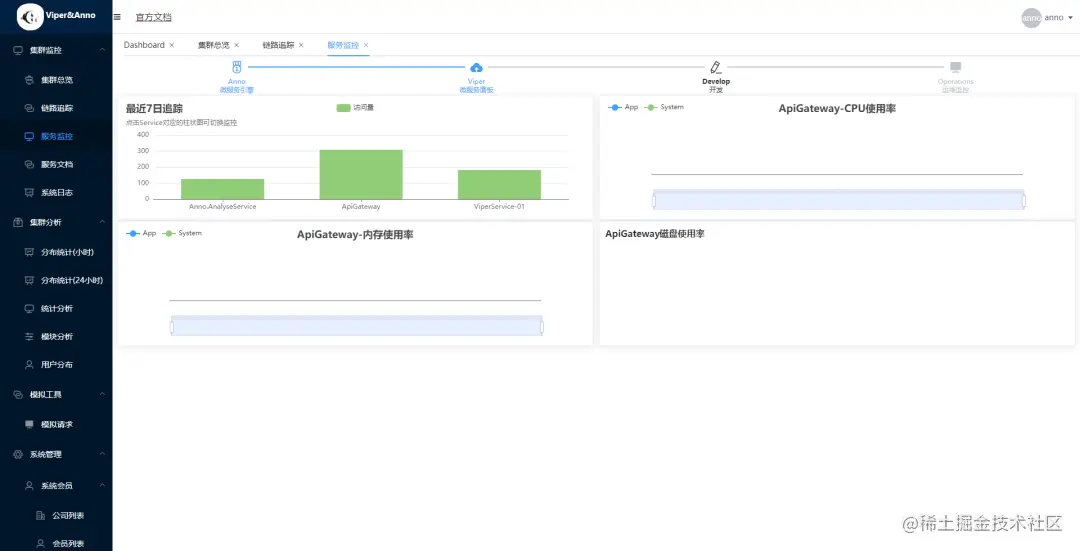Screen dimensions: 1080x551
Task: Click the ViperService-01 bar
Action: pos(499,185)
